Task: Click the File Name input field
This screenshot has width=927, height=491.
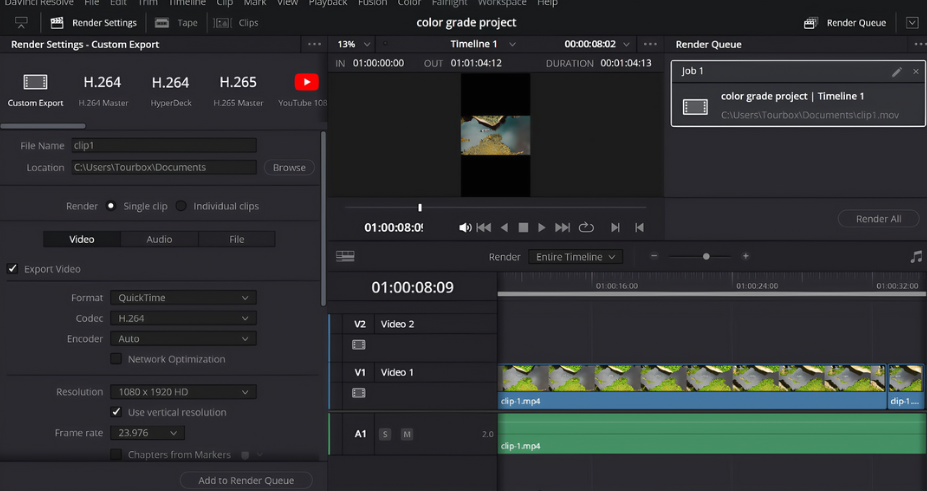Action: [164, 145]
